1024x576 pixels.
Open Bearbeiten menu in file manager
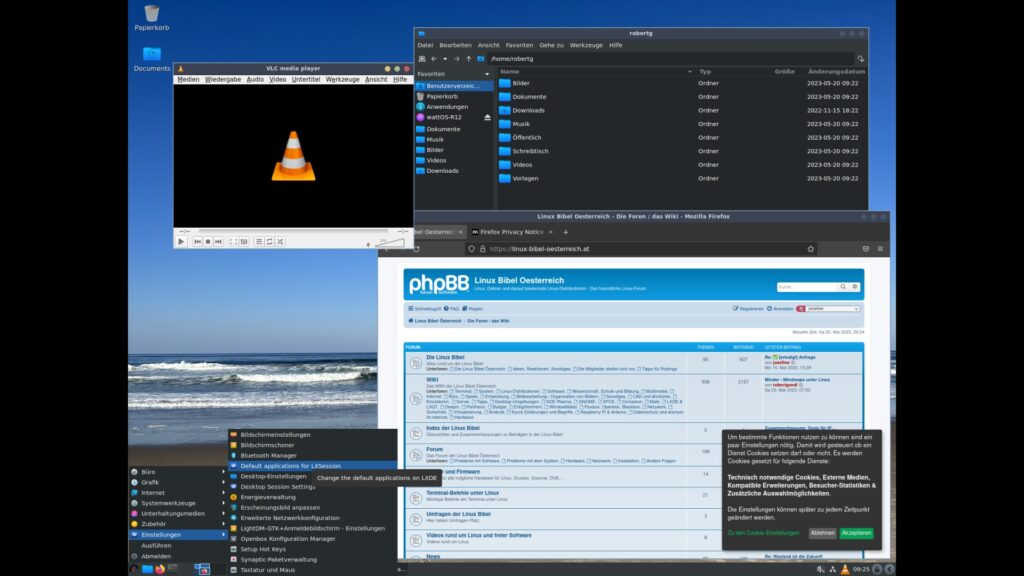tap(455, 45)
